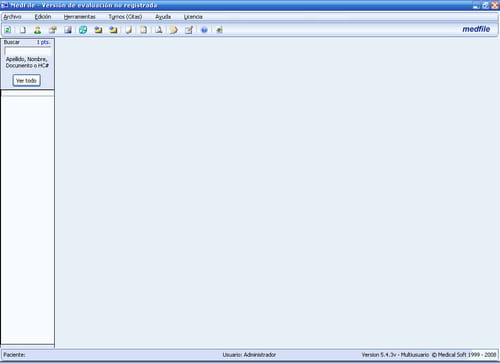Image resolution: width=500 pixels, height=363 pixels.
Task: Focus the Buscar patient search field
Action: (x=28, y=51)
